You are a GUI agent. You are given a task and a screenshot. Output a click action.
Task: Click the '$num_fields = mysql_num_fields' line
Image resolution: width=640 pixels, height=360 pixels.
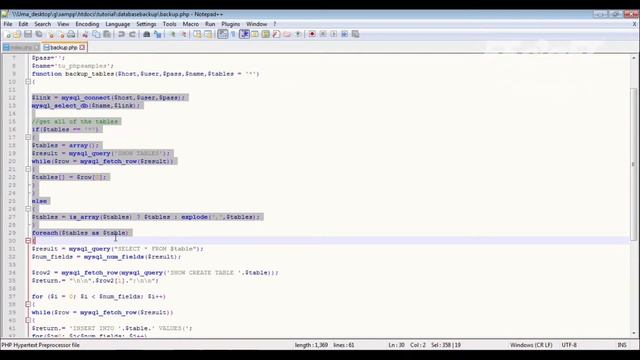pos(106,257)
